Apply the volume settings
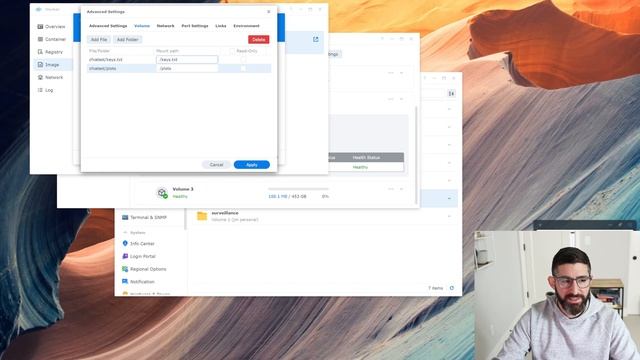The height and width of the screenshot is (360, 640). click(252, 165)
